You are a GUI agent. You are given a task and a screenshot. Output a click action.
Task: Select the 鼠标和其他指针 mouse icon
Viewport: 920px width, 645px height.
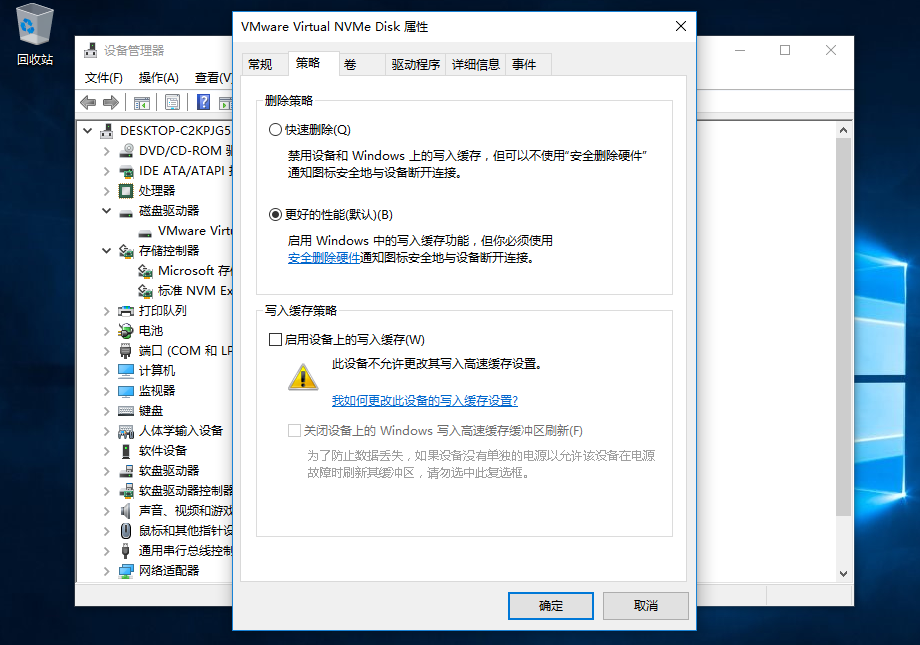click(126, 531)
